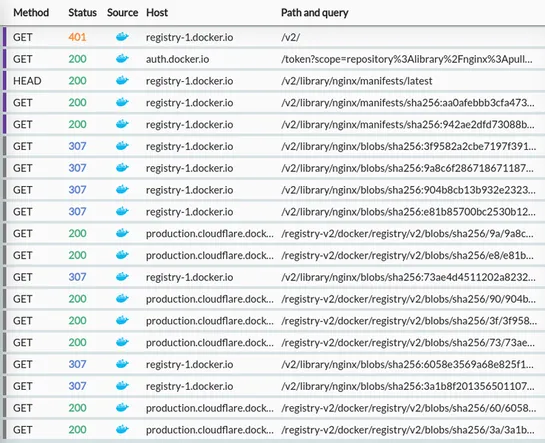Click Docker icon in the sha256/90/904b cloudflare row
545x443 pixels.
click(x=122, y=298)
